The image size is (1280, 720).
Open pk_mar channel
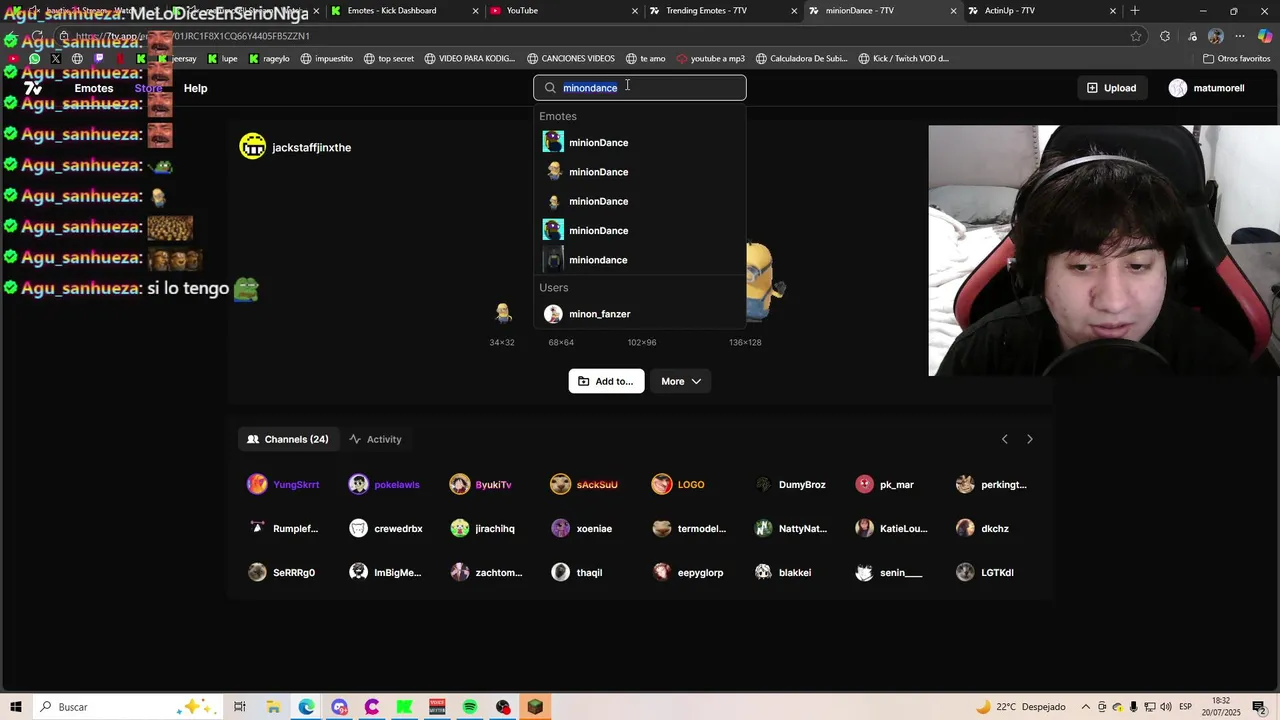click(884, 485)
